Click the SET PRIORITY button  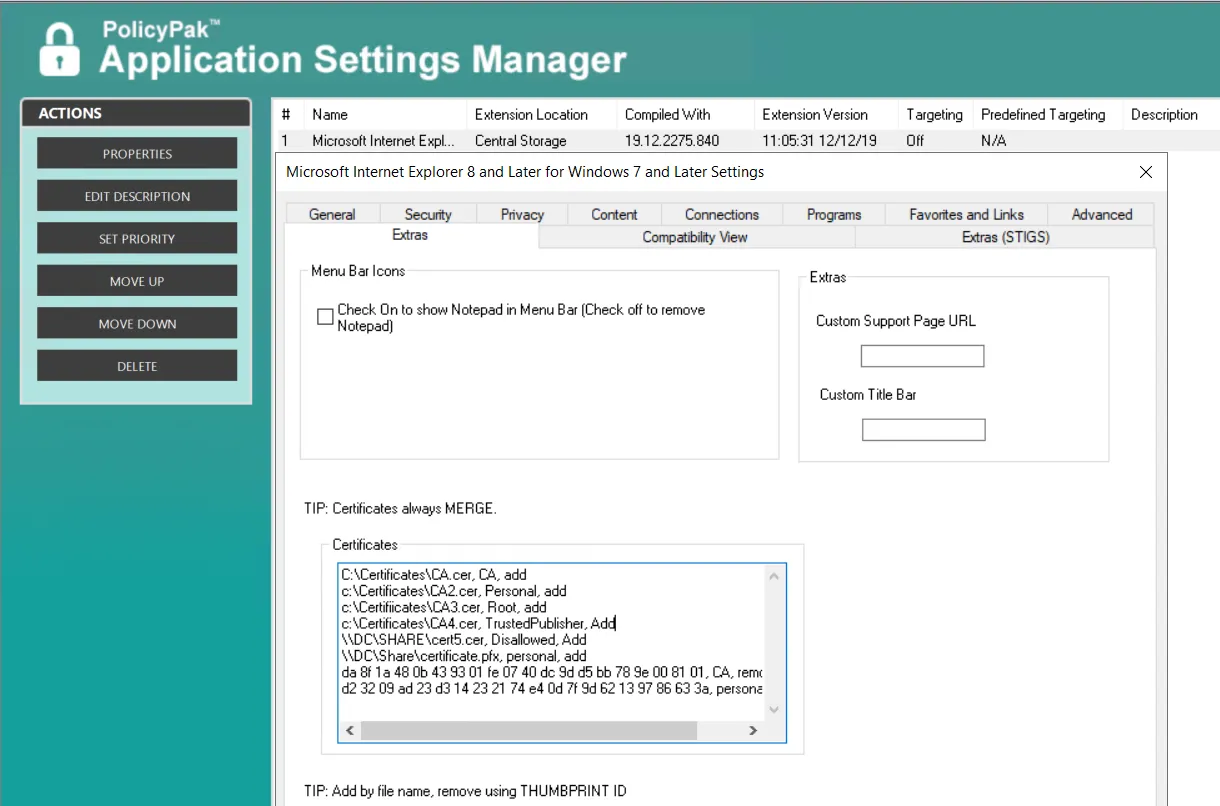[x=137, y=239]
